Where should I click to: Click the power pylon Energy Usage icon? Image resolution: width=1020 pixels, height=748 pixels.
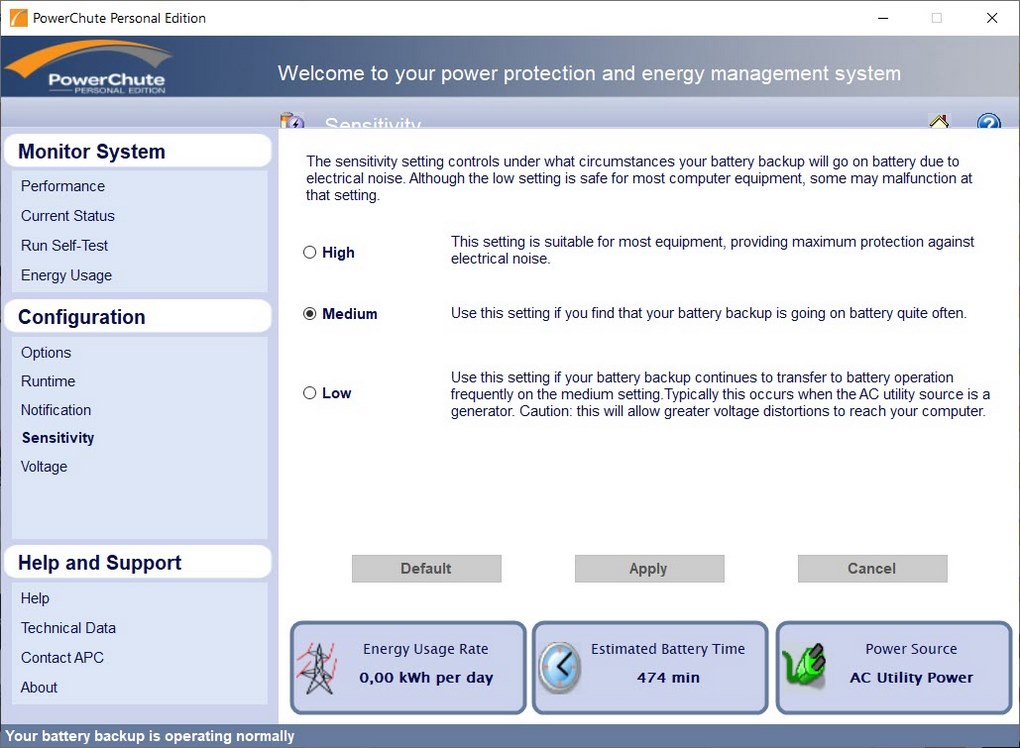pos(317,668)
